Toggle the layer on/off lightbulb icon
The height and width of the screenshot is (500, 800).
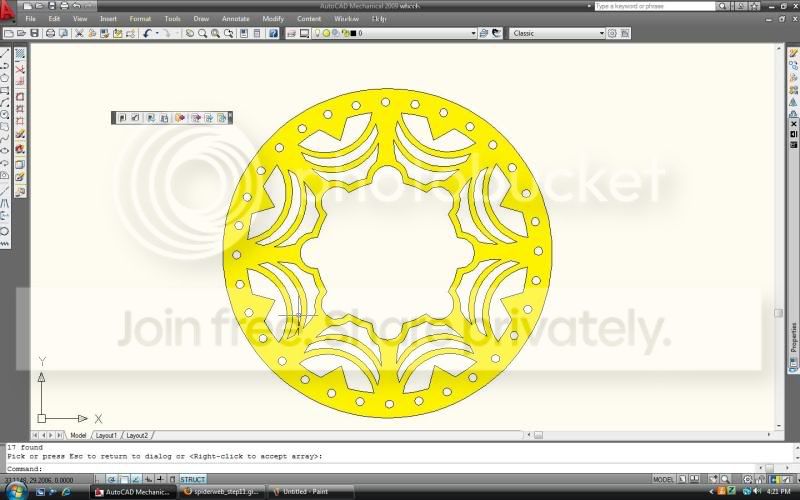tap(317, 33)
